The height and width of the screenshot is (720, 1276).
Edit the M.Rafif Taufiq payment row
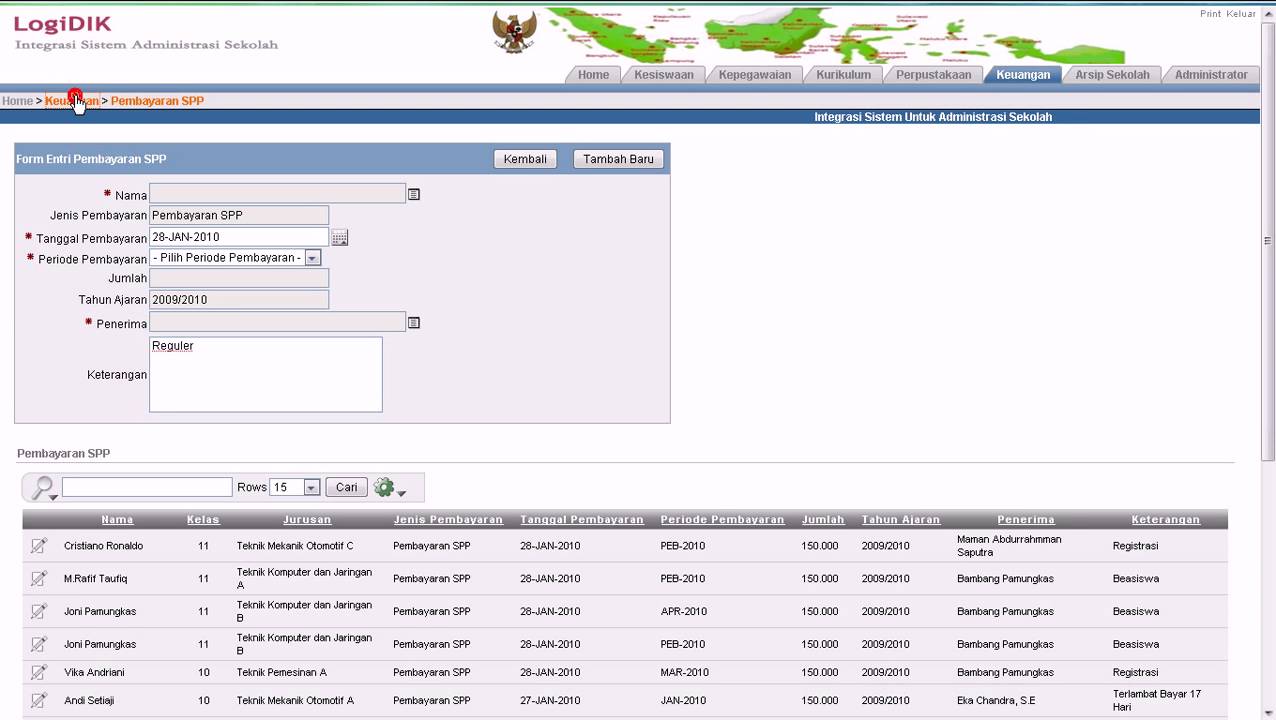coord(39,578)
